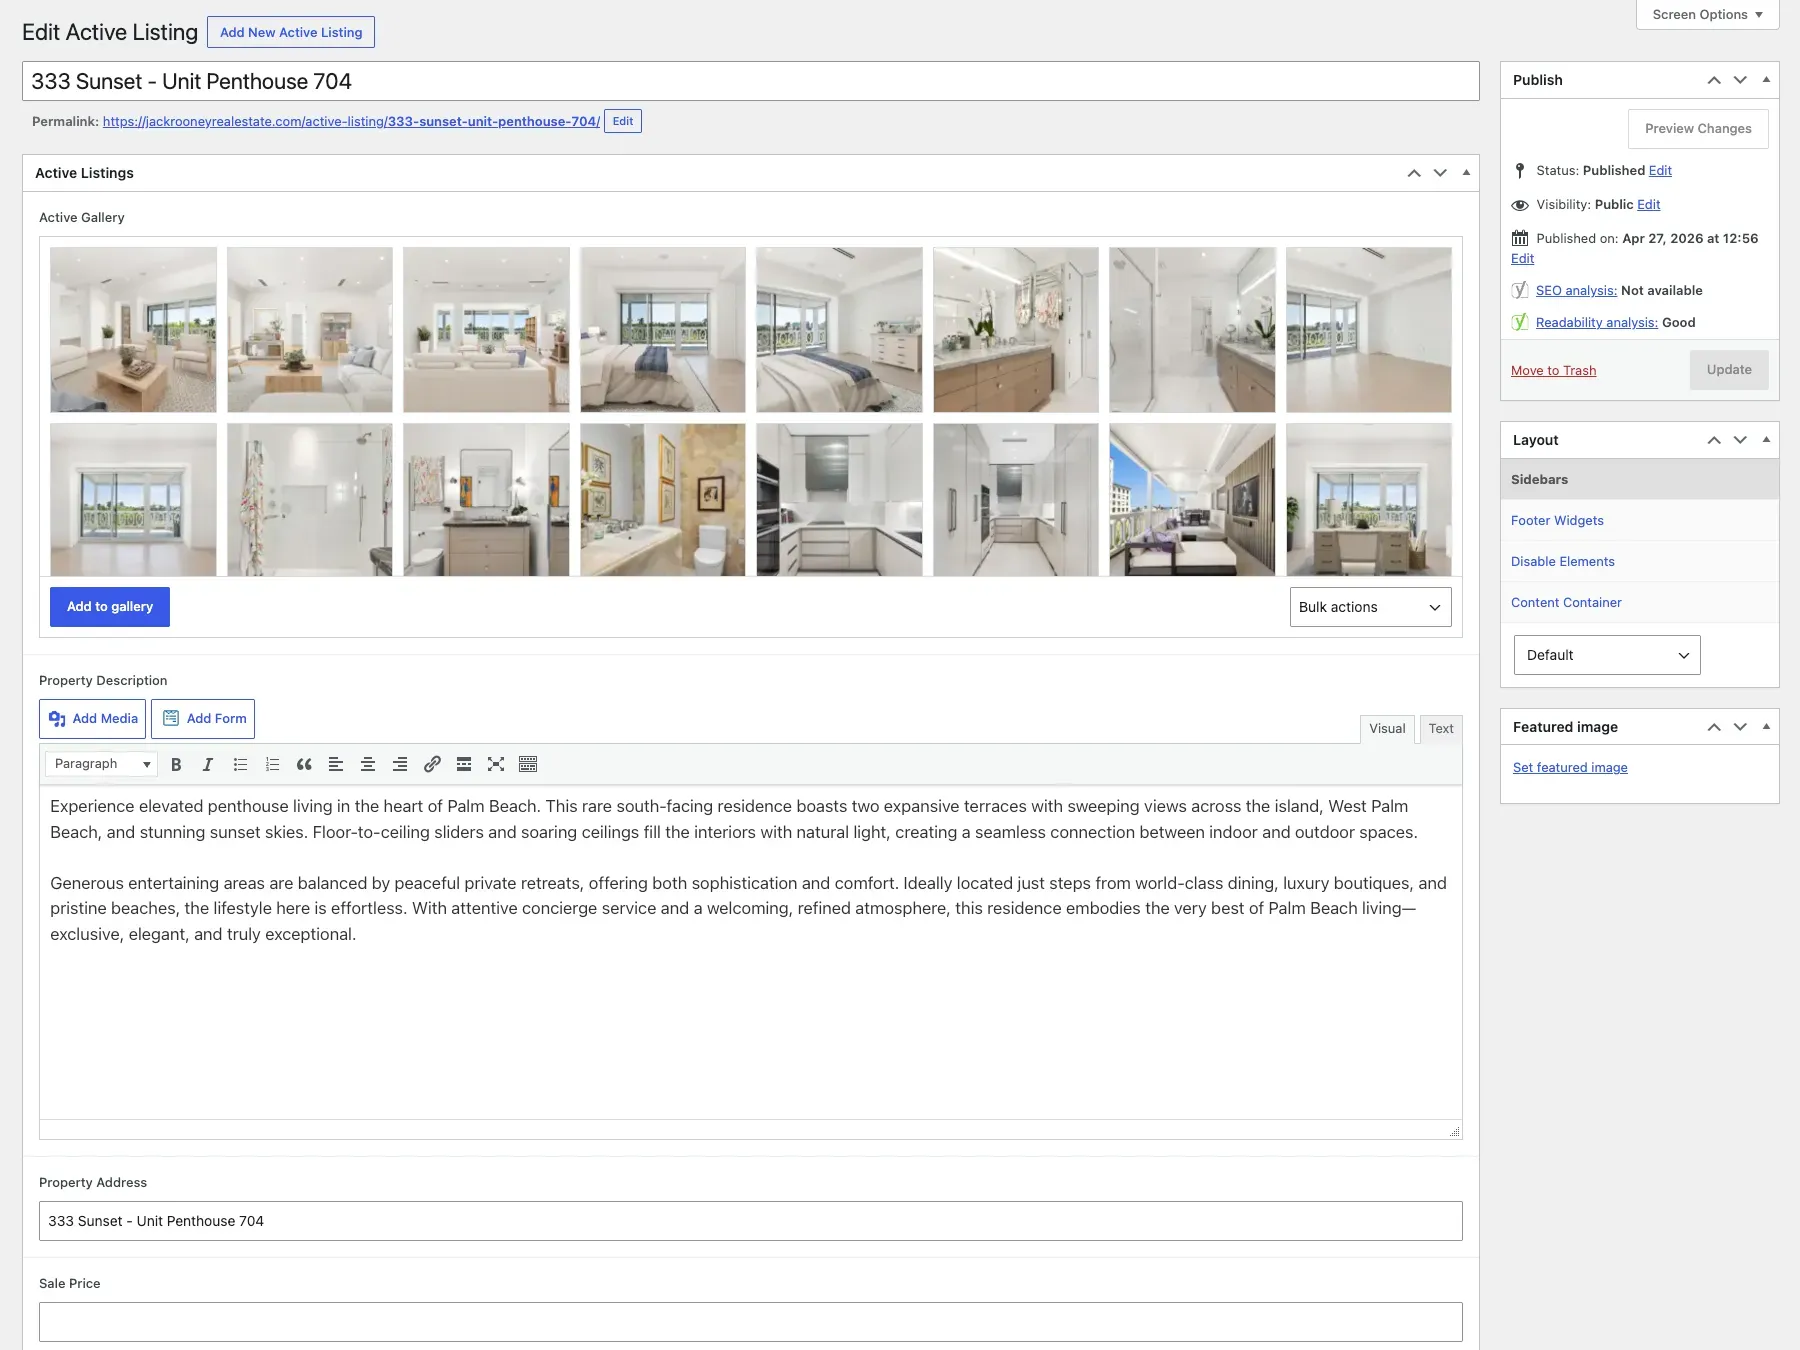This screenshot has height=1350, width=1800.
Task: Align text left
Action: click(x=336, y=764)
